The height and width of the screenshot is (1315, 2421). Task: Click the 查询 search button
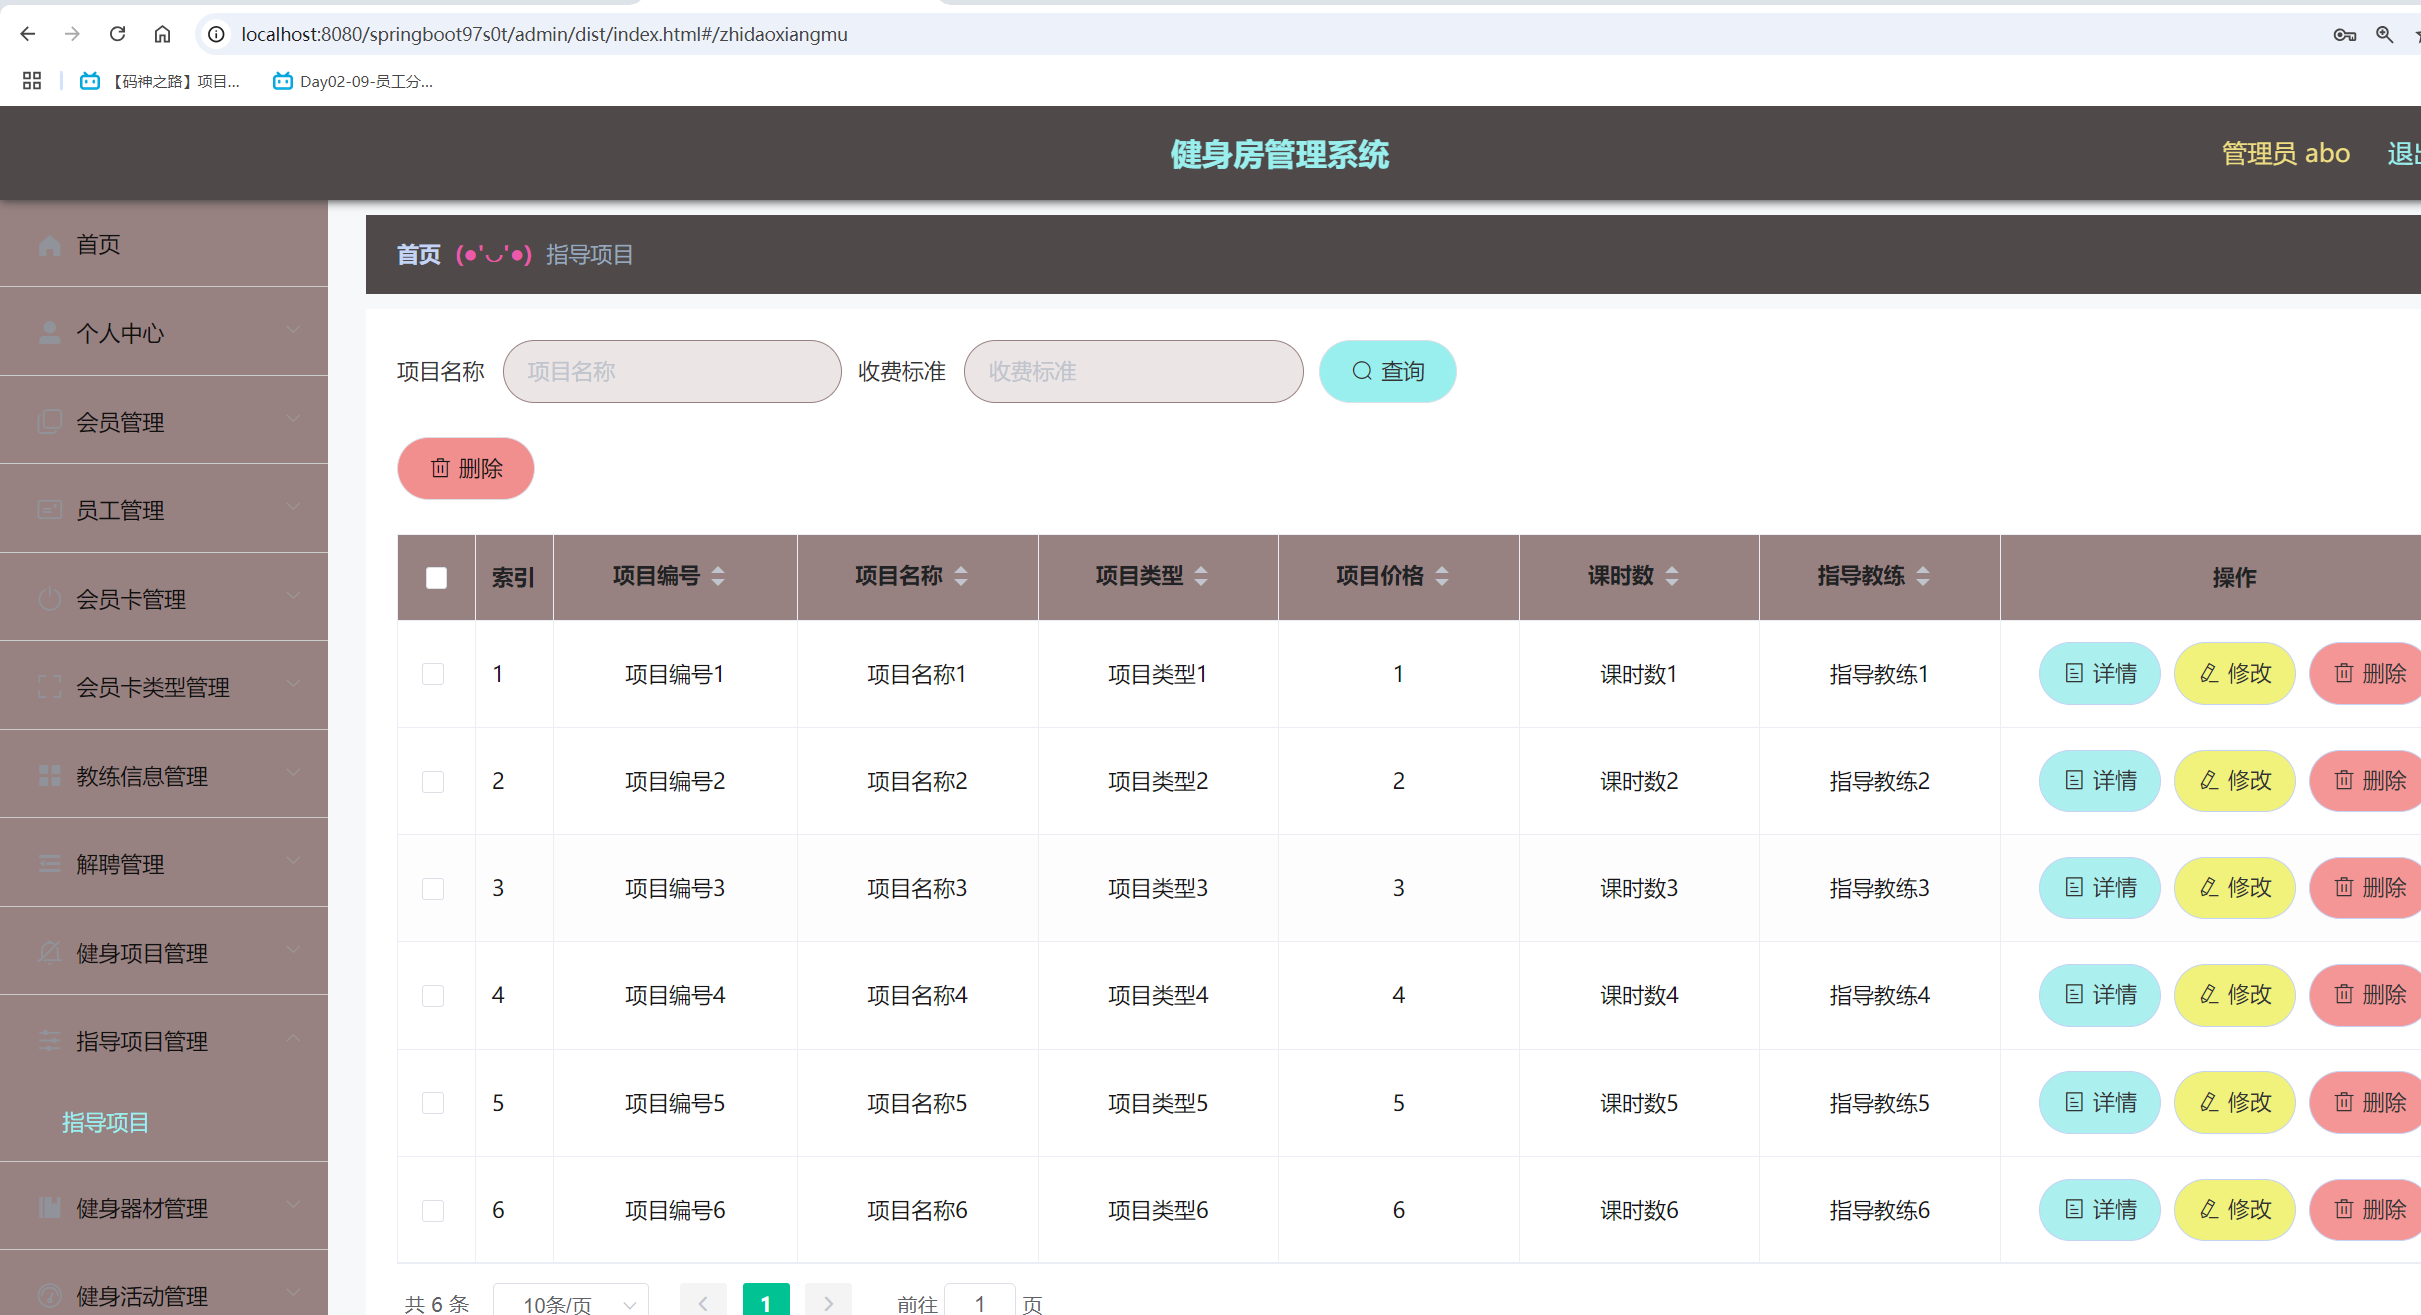point(1387,371)
